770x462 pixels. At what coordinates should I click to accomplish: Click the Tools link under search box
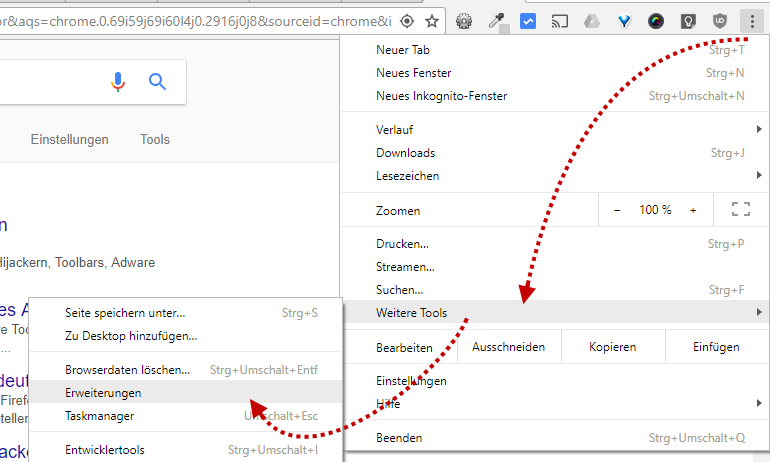(x=155, y=140)
